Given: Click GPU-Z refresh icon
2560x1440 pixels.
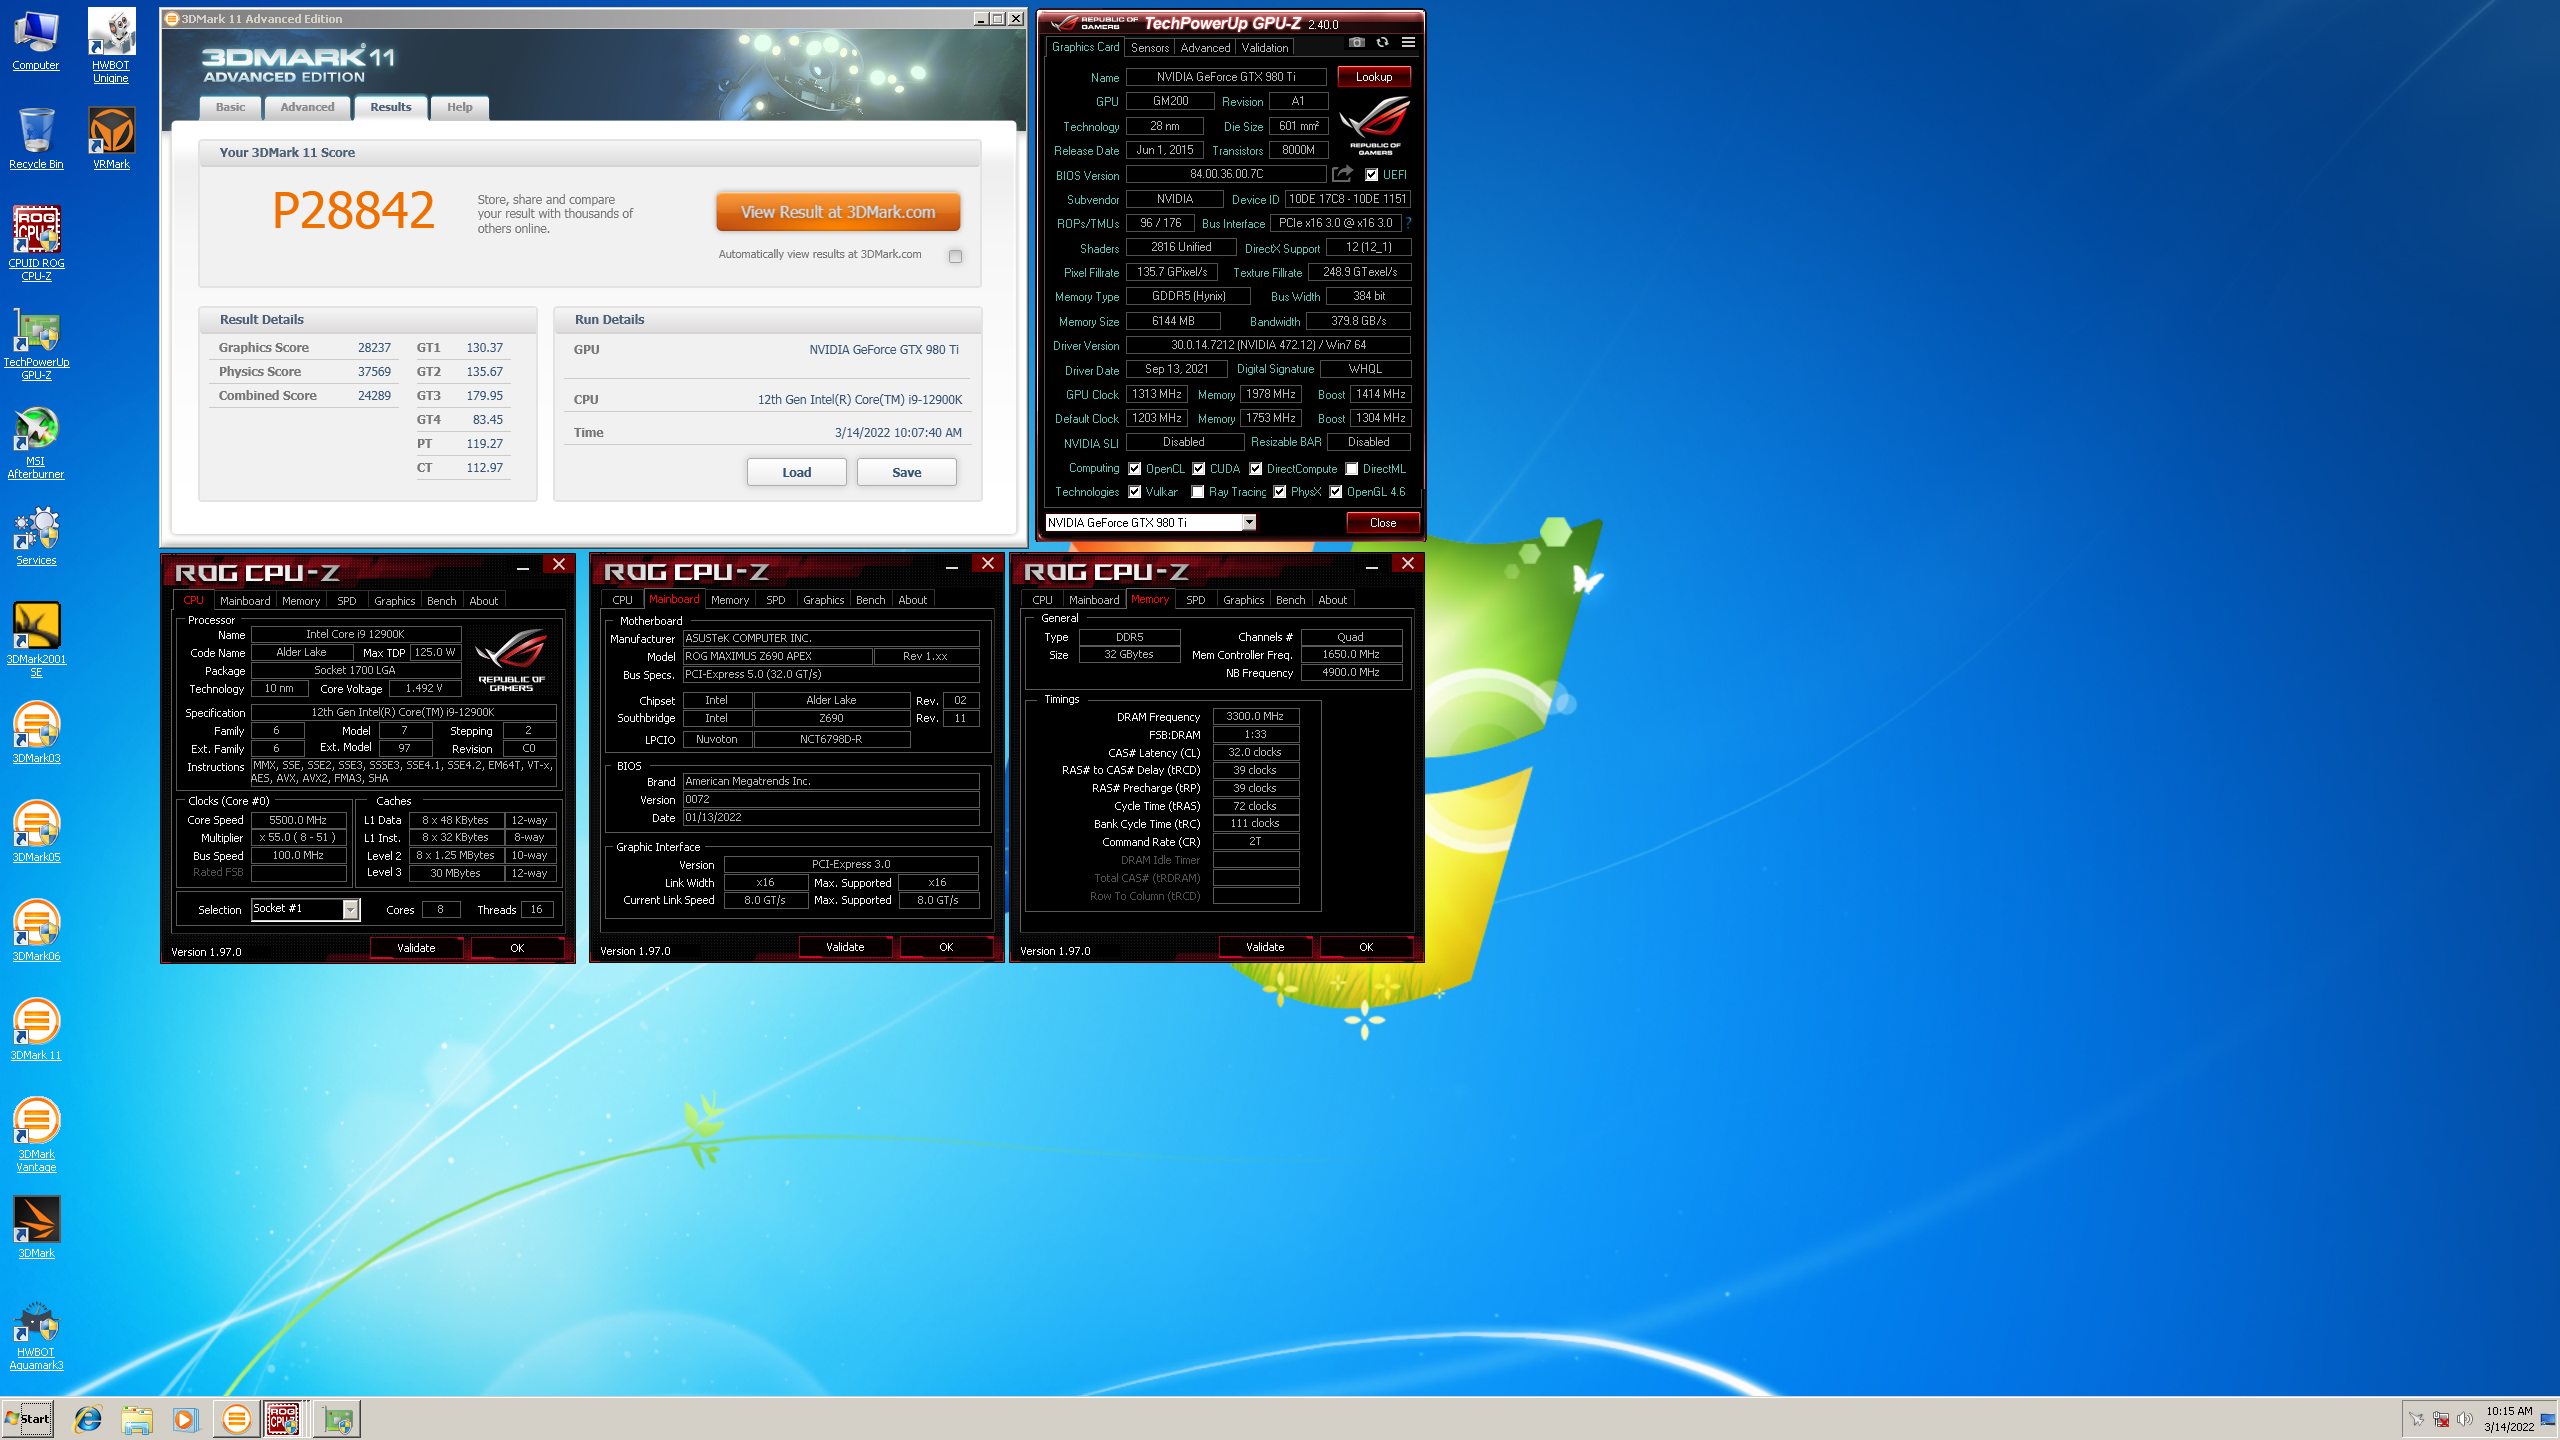Looking at the screenshot, I should click(x=1382, y=42).
